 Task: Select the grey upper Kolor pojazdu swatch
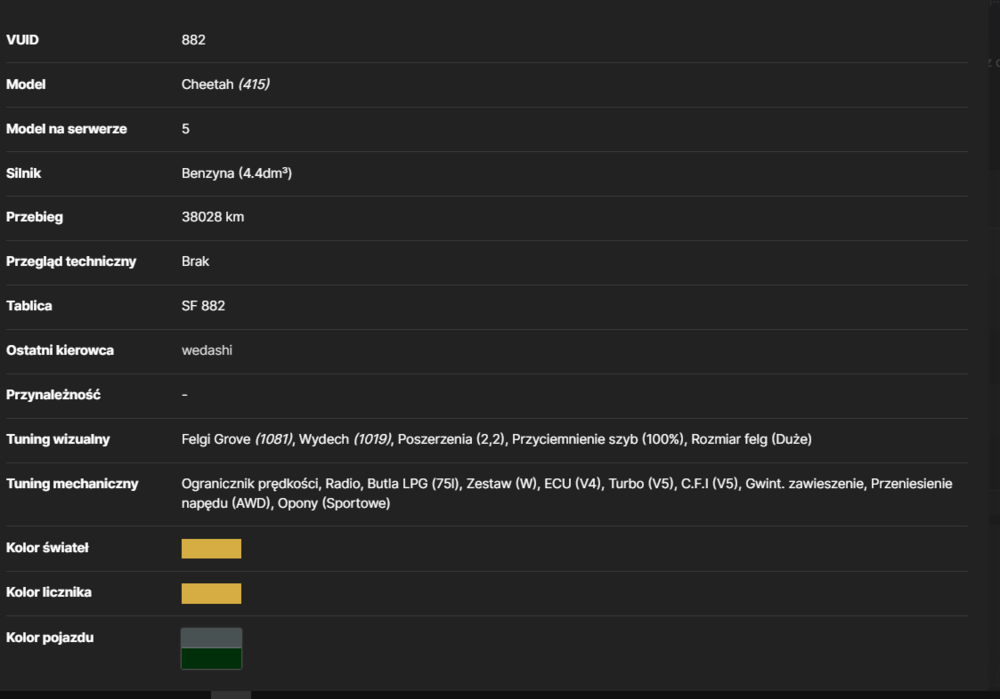pyautogui.click(x=211, y=638)
